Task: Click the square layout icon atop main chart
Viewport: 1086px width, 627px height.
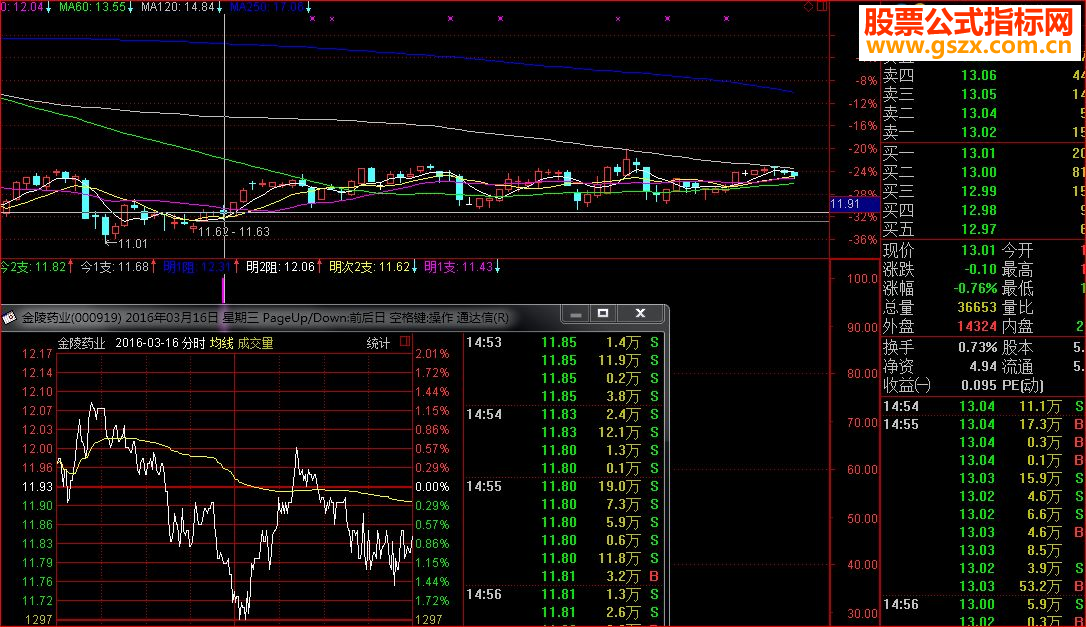Action: [821, 7]
